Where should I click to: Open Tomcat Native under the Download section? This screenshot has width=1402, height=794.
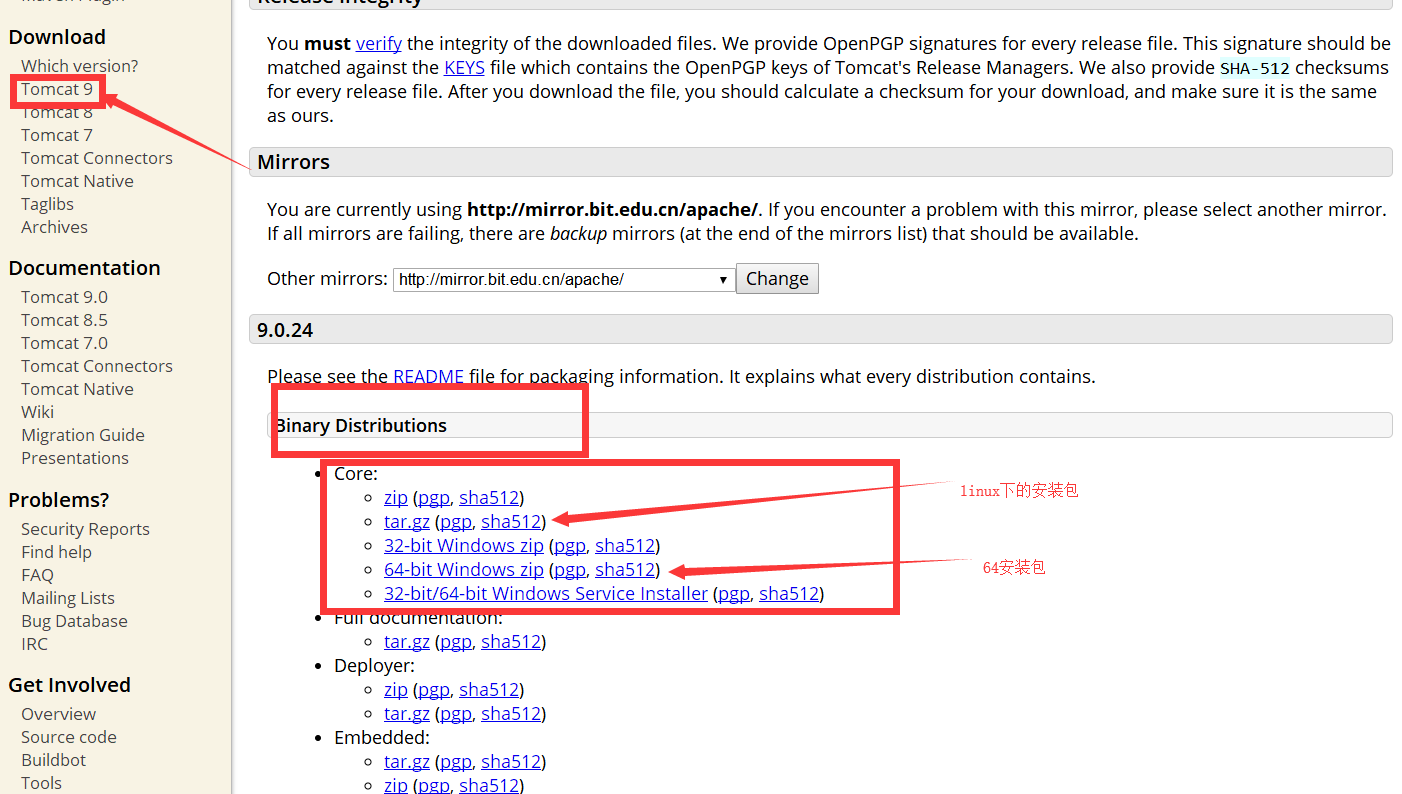coord(77,181)
